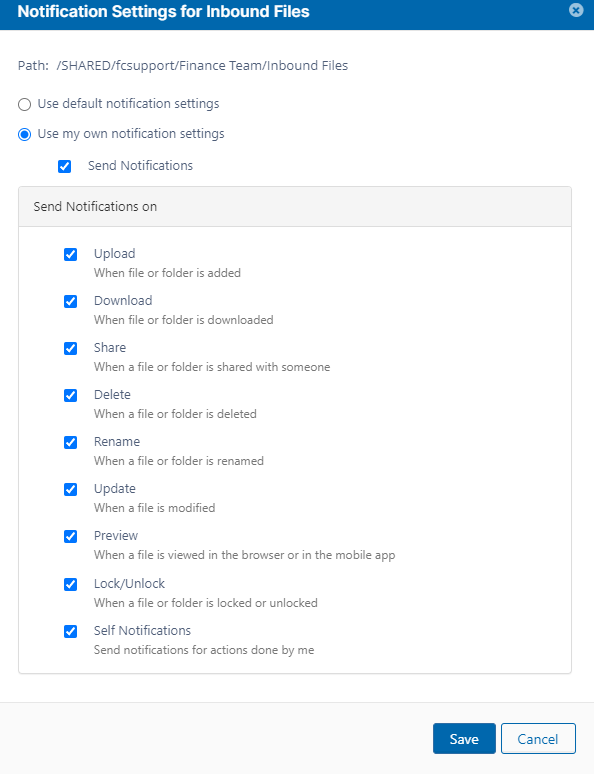Toggle the Lock/Unlock notification checkbox
Screen dimensions: 594x774
click(71, 584)
